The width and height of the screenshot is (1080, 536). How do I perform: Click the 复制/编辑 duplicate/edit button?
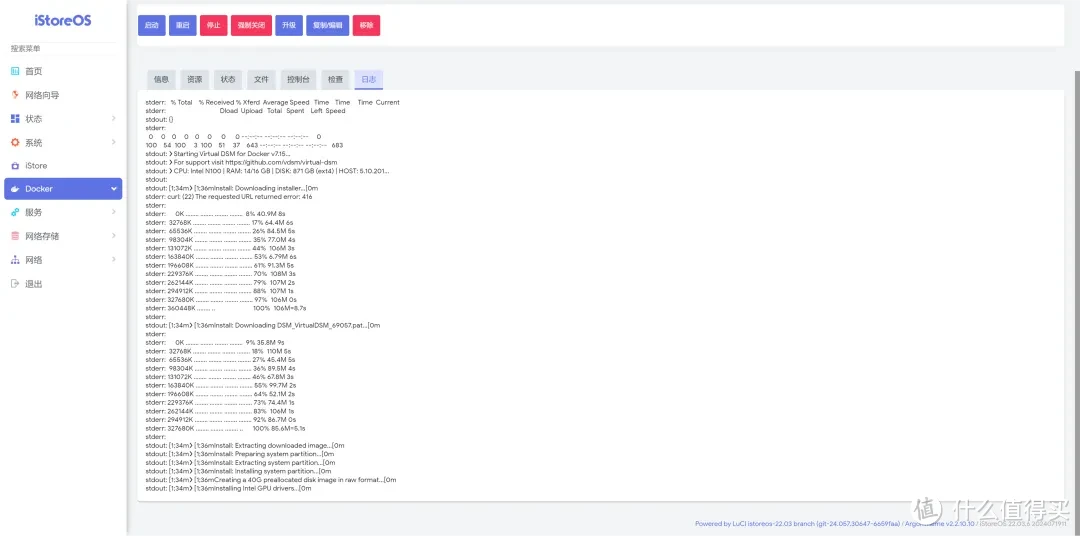tap(327, 25)
